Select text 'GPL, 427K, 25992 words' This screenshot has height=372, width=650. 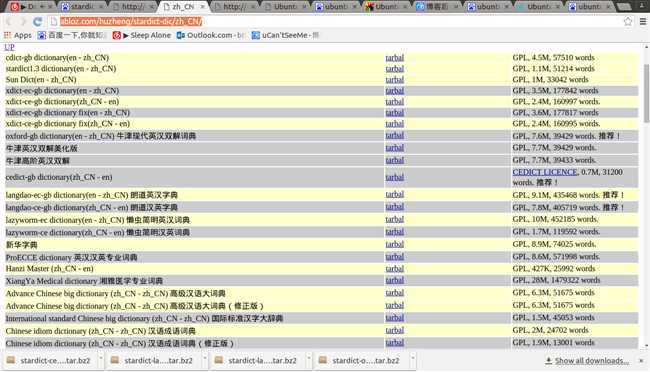click(x=554, y=269)
